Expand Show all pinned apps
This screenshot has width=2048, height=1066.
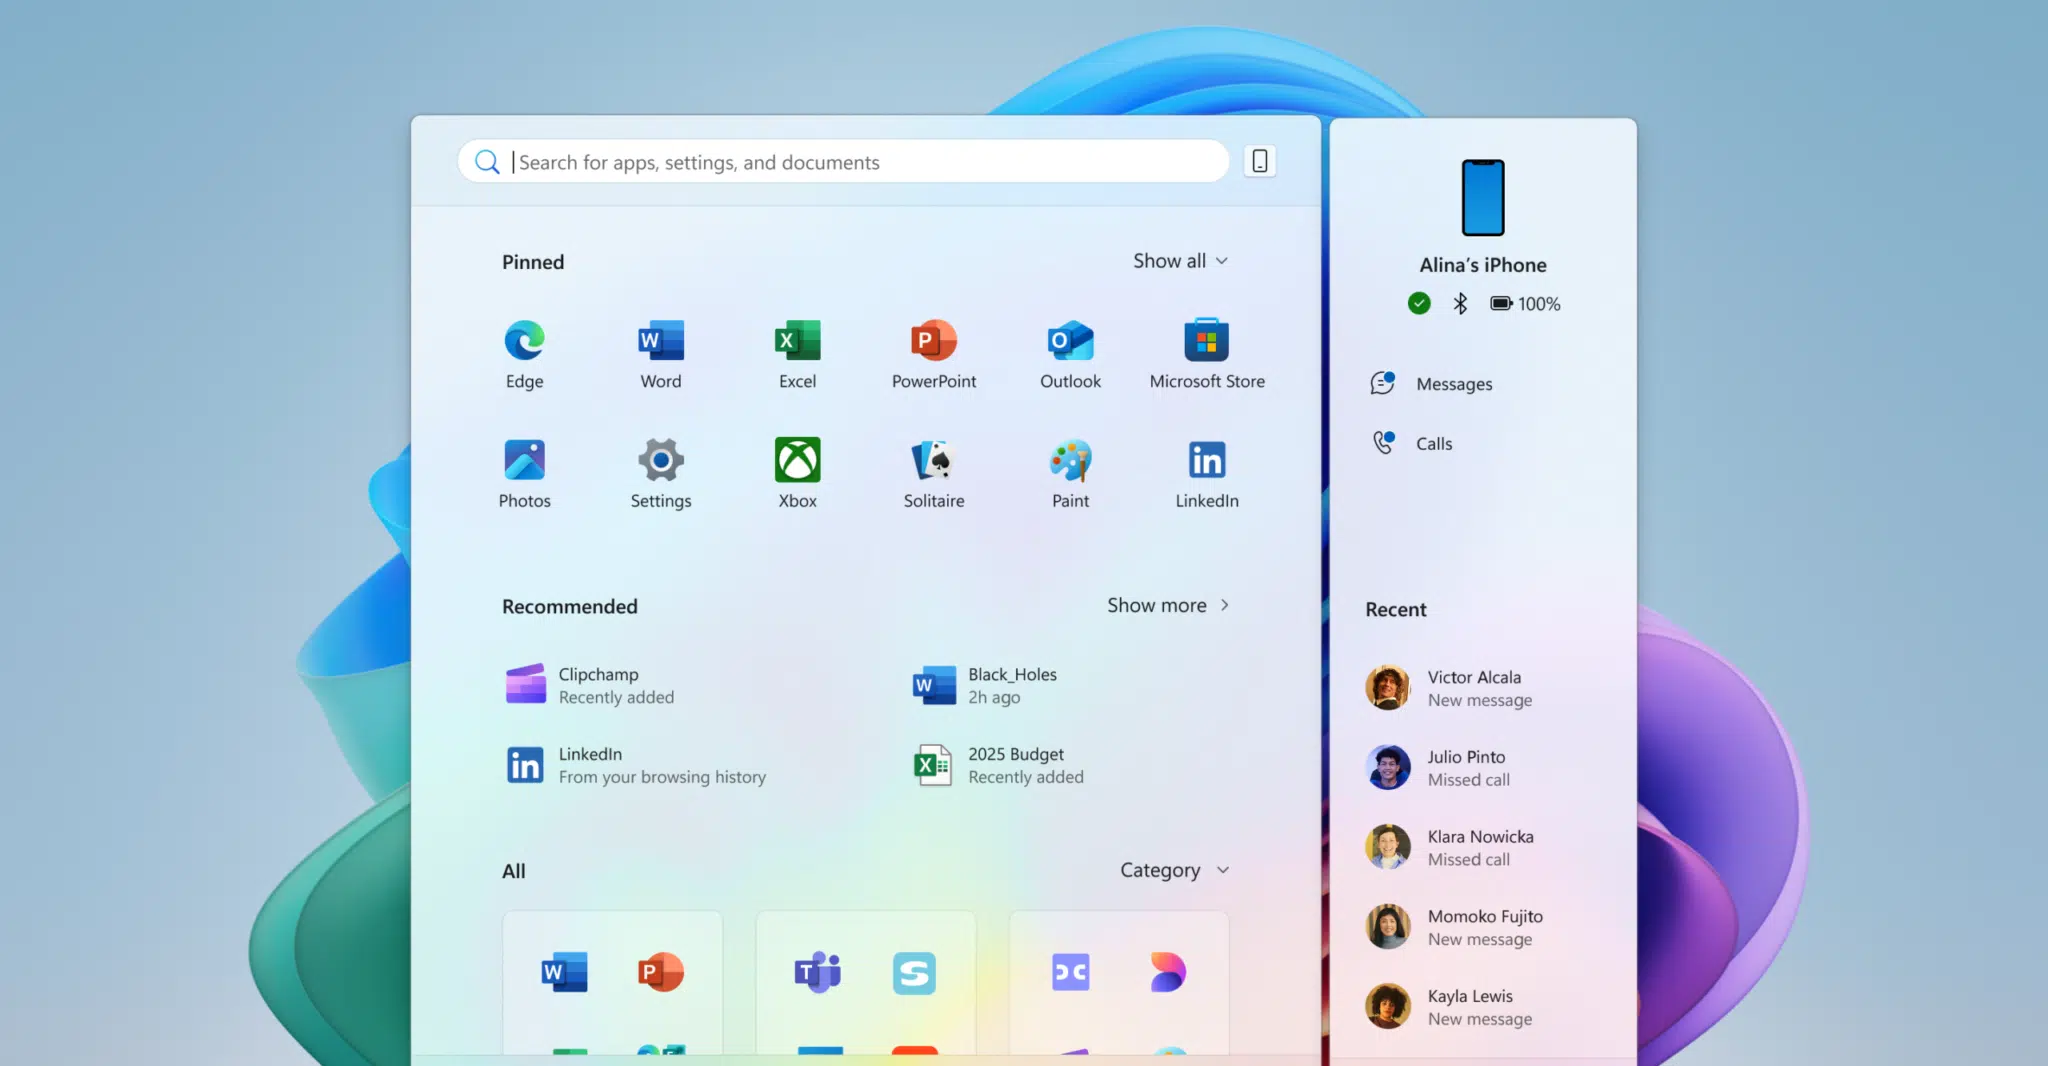click(x=1181, y=261)
